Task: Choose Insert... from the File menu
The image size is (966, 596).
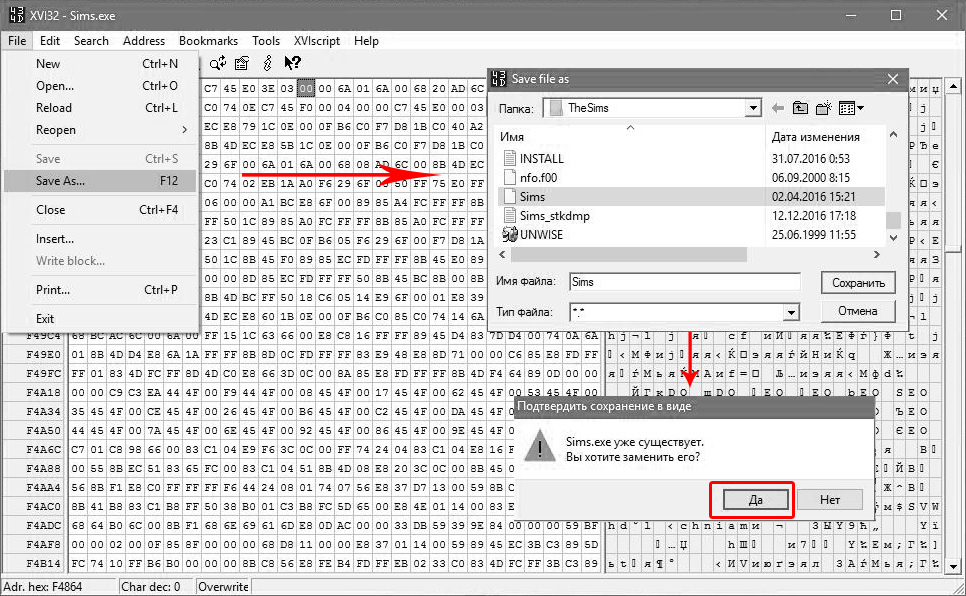Action: click(x=100, y=239)
